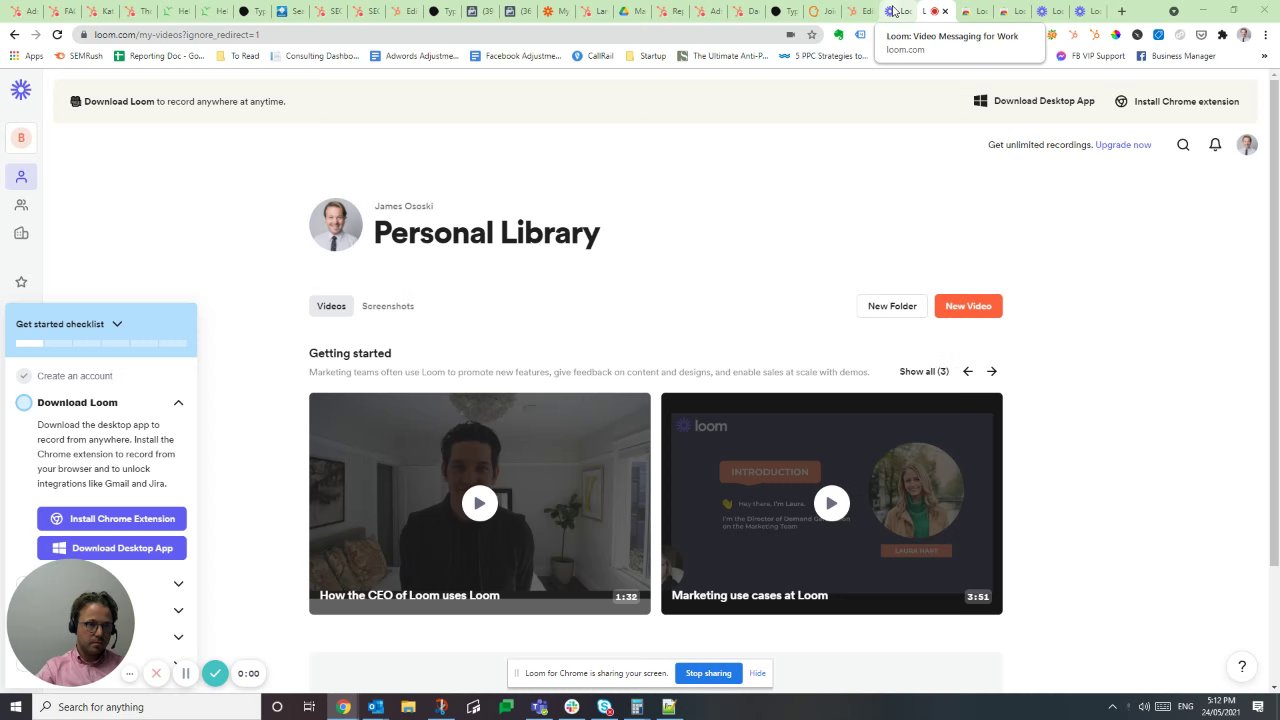Click the webcam bubble preview

pyautogui.click(x=70, y=623)
